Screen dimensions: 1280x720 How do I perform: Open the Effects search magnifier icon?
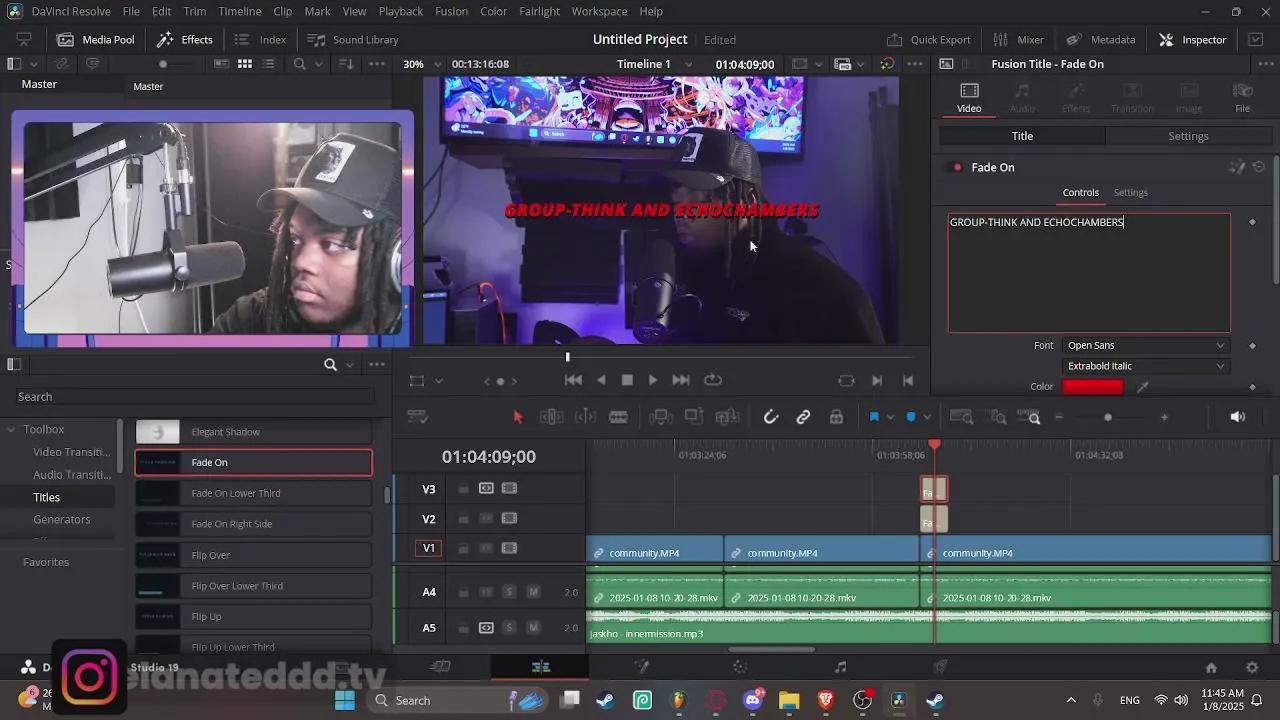point(330,365)
